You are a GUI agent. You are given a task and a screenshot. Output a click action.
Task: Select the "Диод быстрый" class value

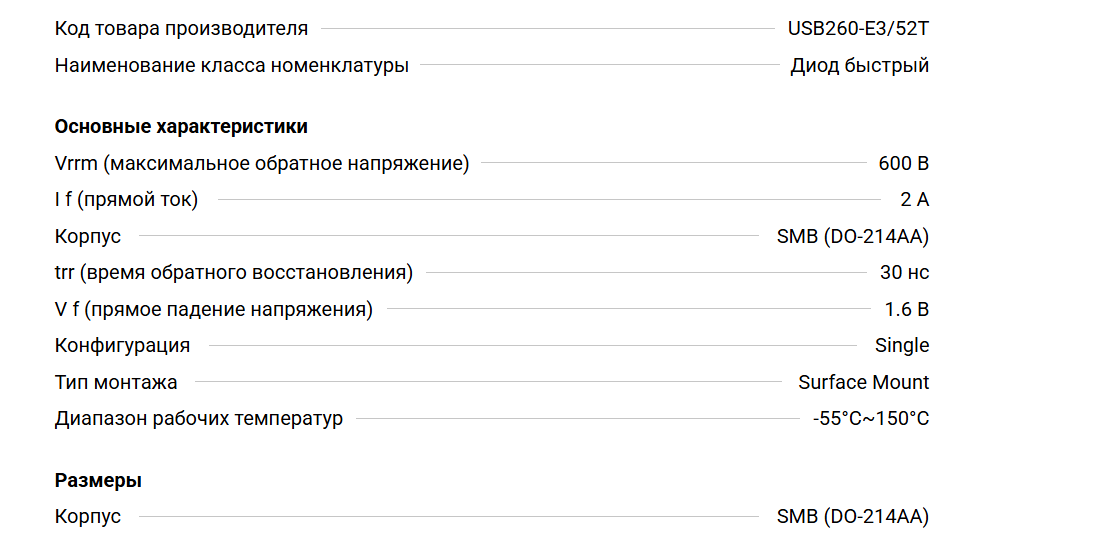pyautogui.click(x=859, y=66)
